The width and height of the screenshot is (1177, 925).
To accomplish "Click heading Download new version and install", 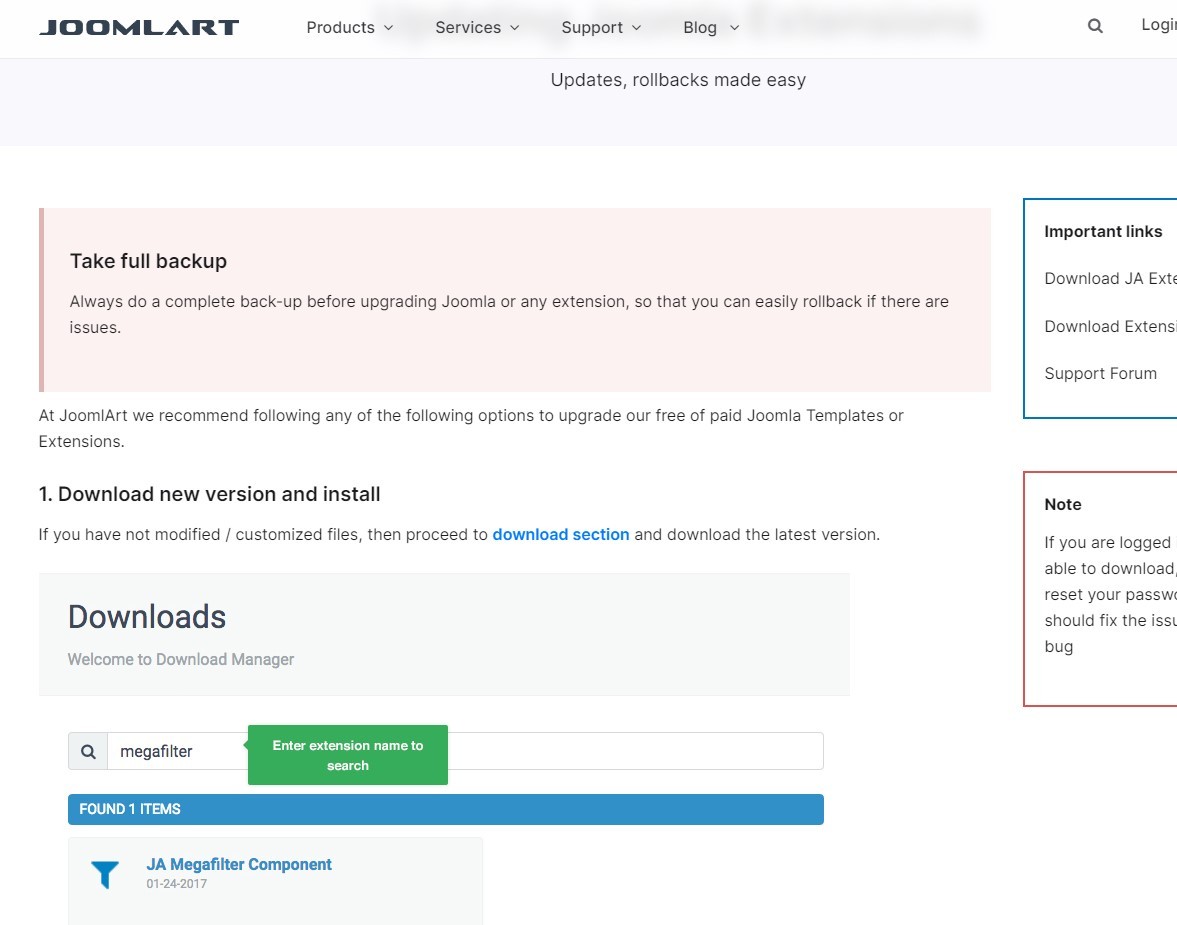I will tap(209, 494).
